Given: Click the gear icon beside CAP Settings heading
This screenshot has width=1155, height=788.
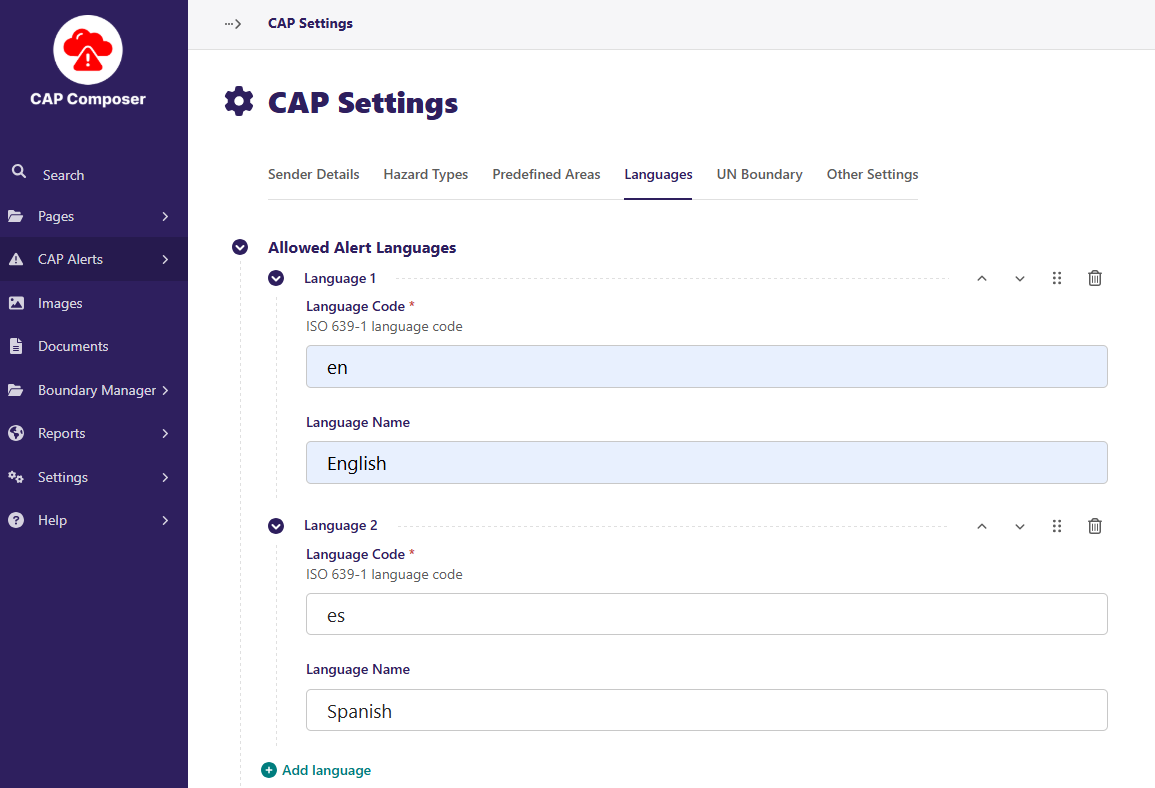Looking at the screenshot, I should pyautogui.click(x=239, y=102).
